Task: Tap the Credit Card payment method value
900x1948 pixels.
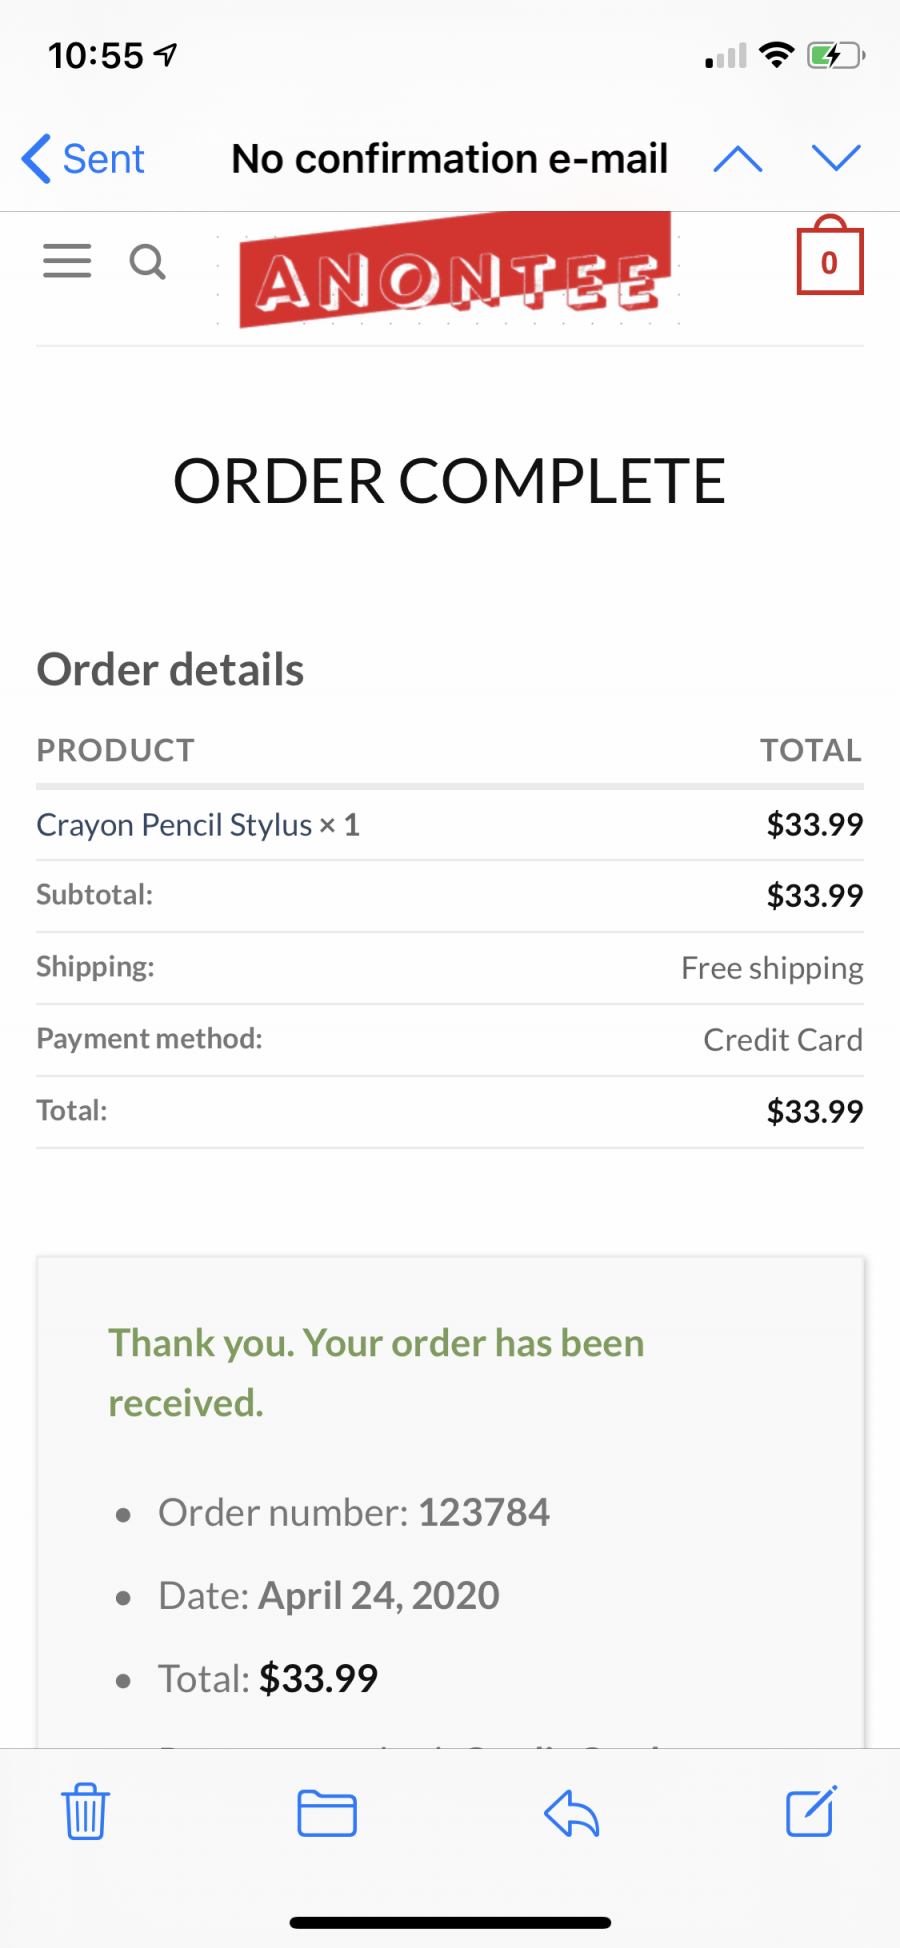Action: [783, 1040]
